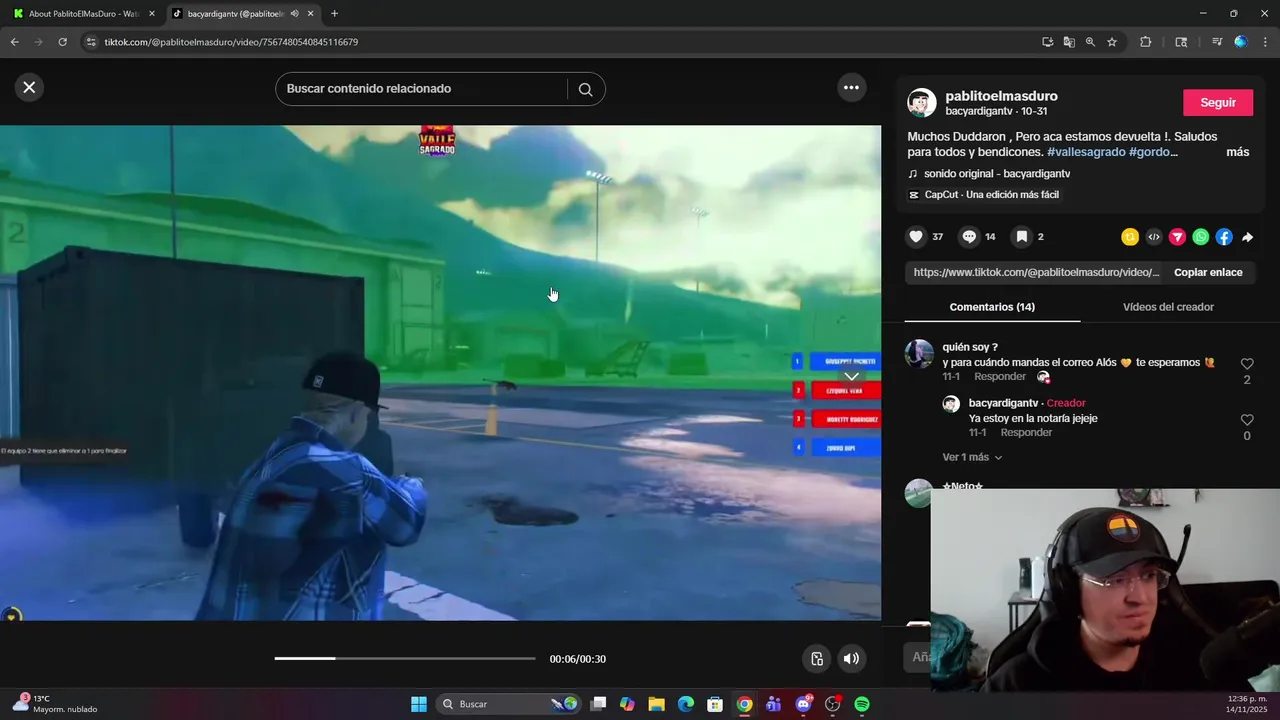Open the #vallesagrado hashtag link
1280x720 pixels.
1086,152
